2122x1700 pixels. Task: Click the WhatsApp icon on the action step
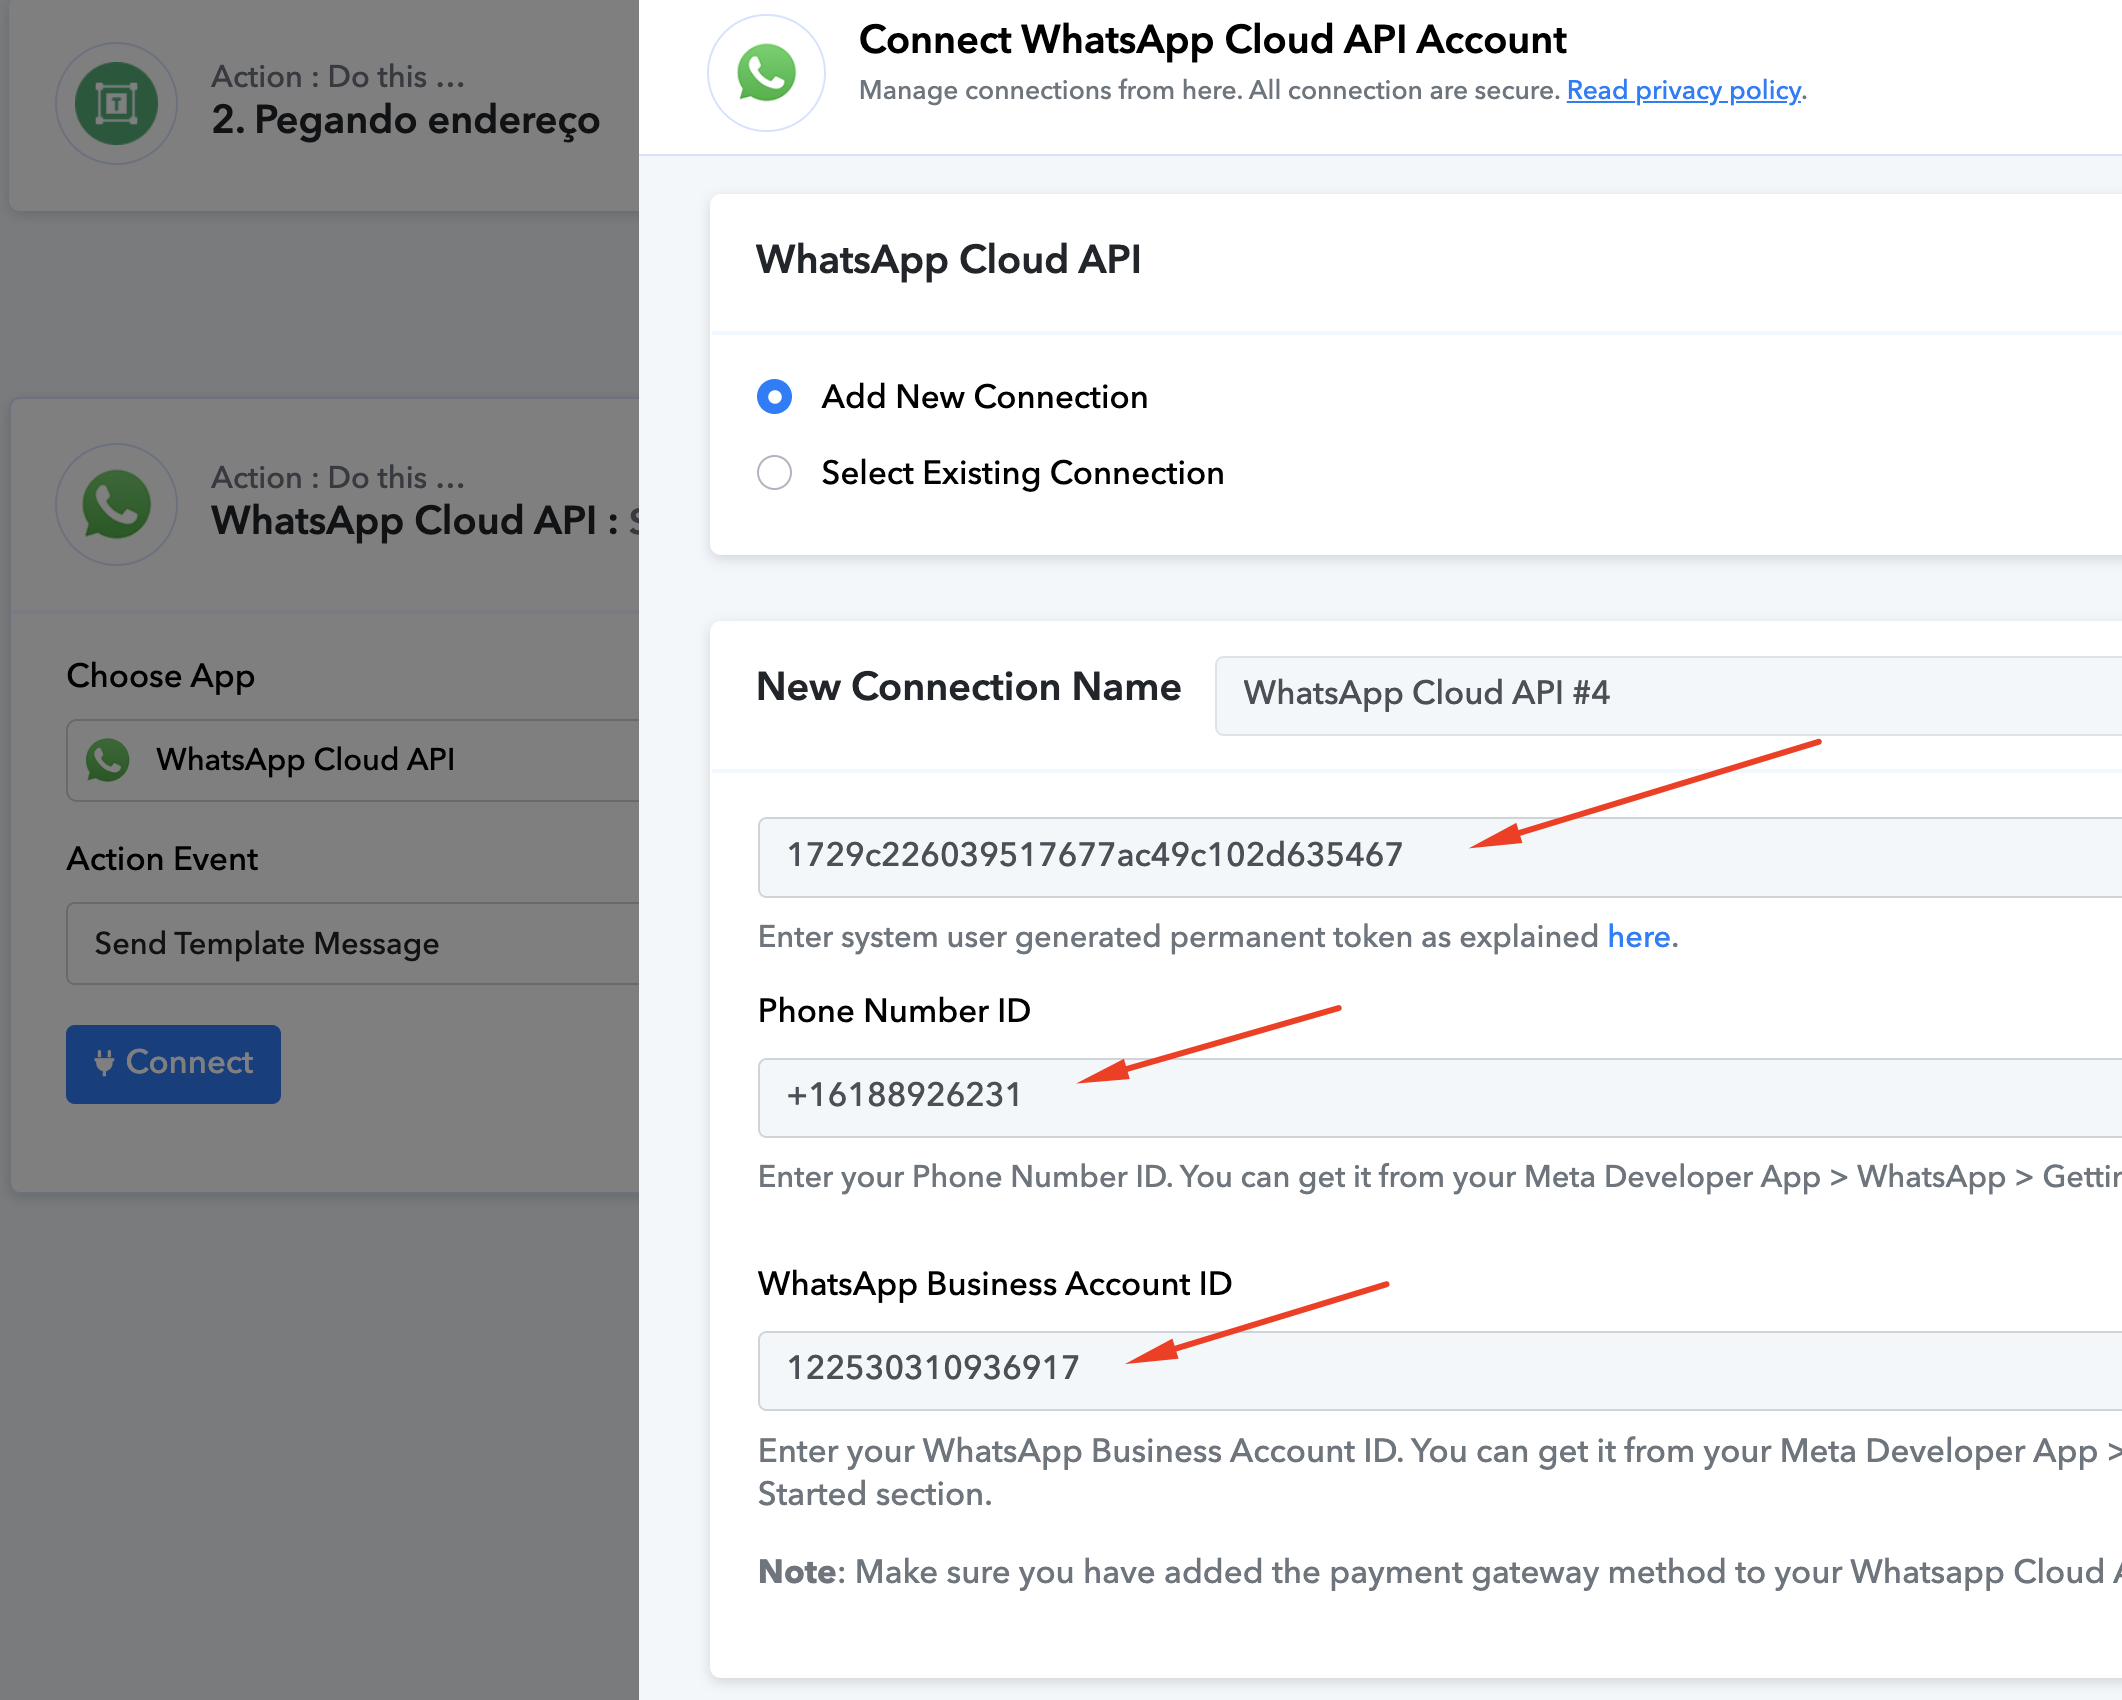[x=117, y=504]
